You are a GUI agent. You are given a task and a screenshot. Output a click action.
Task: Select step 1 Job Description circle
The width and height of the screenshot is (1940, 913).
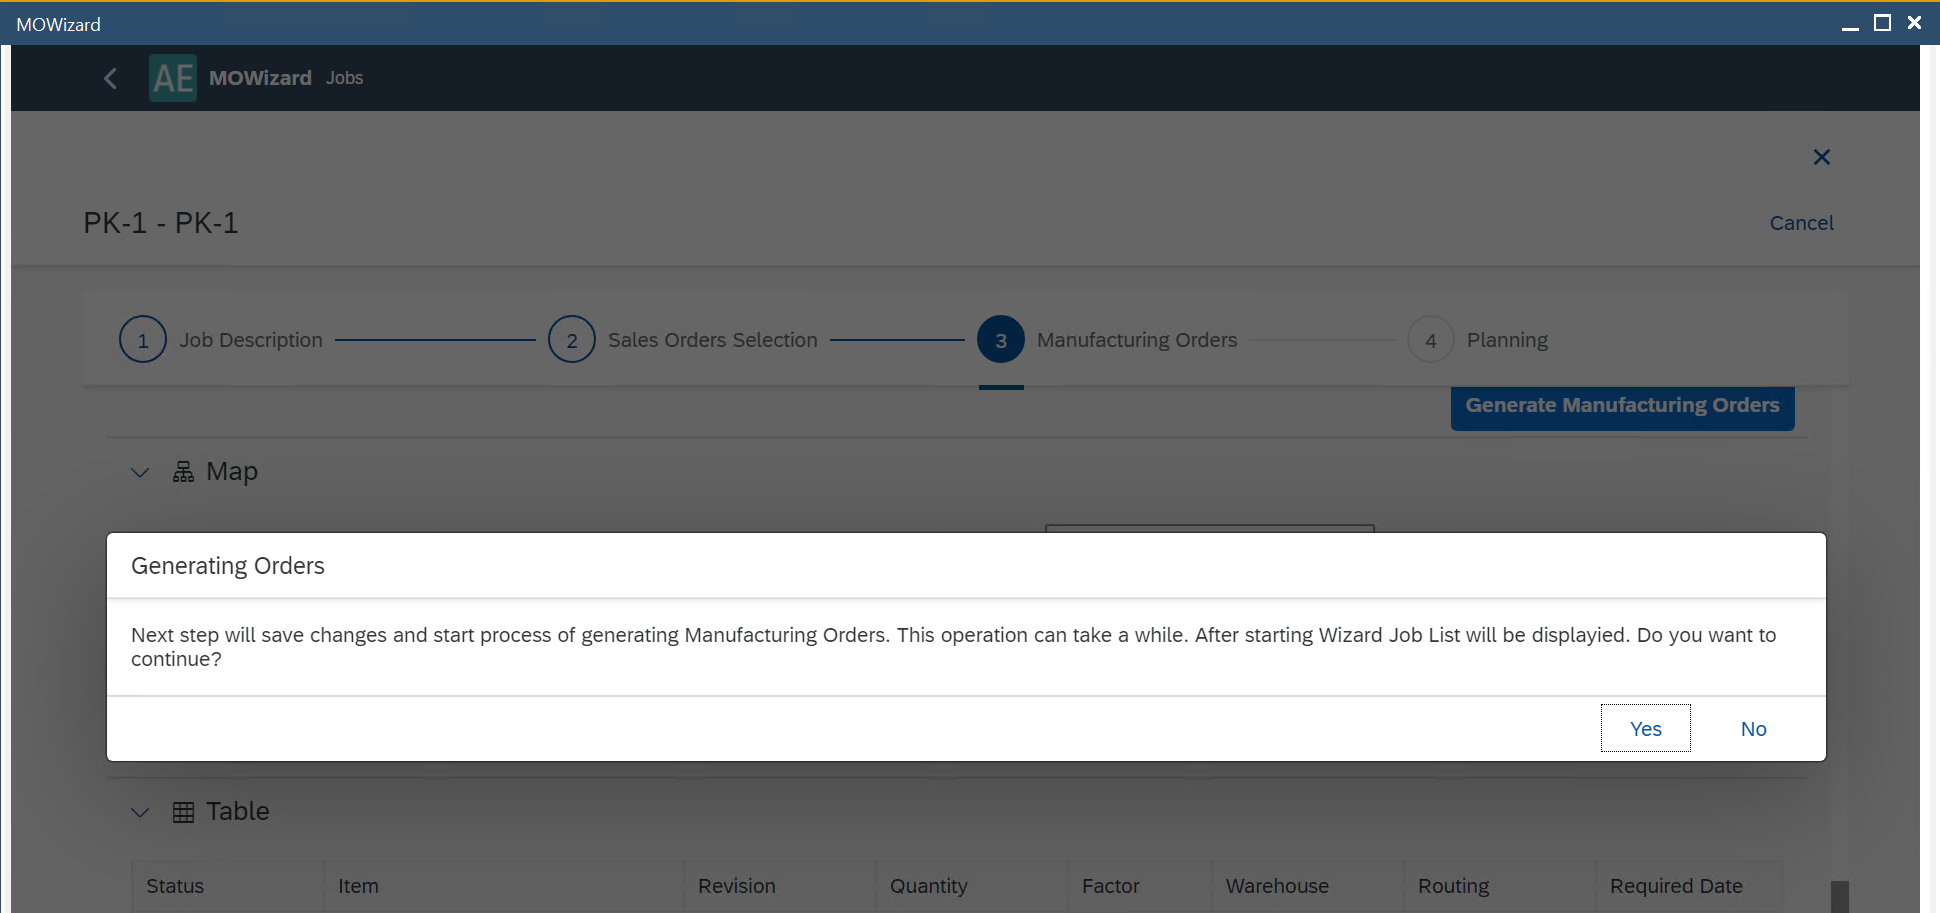coord(143,340)
